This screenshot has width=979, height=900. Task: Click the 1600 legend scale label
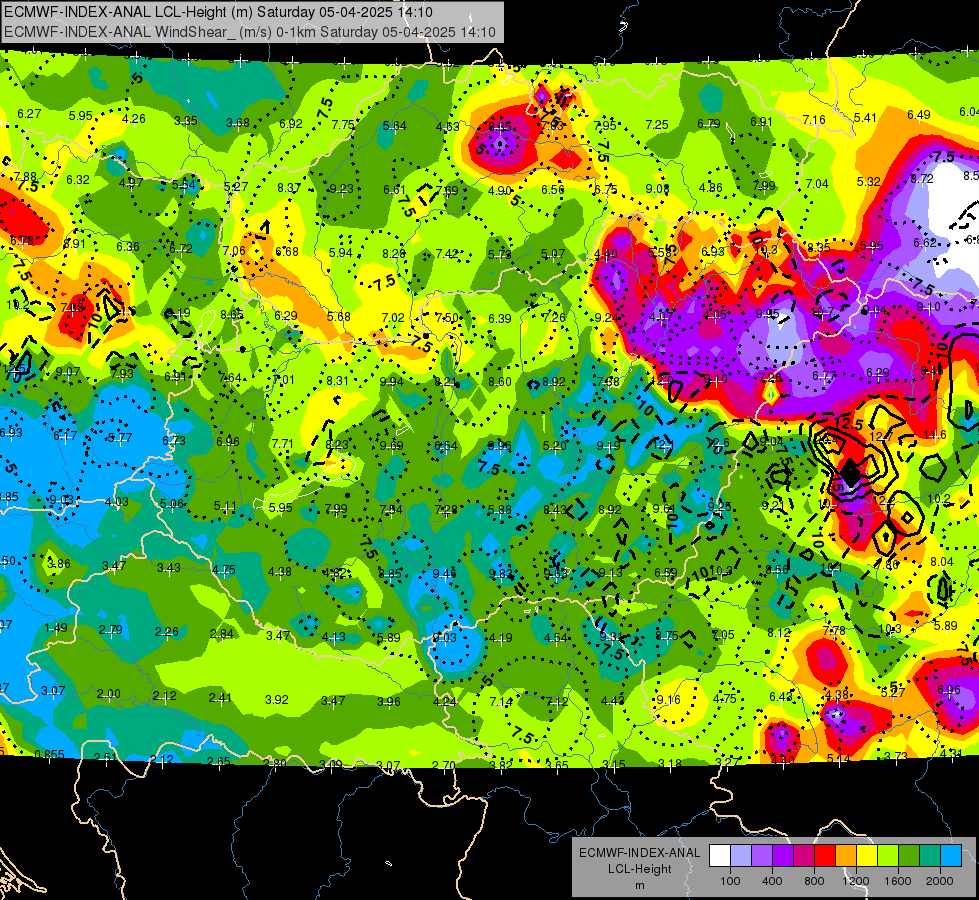pyautogui.click(x=898, y=881)
